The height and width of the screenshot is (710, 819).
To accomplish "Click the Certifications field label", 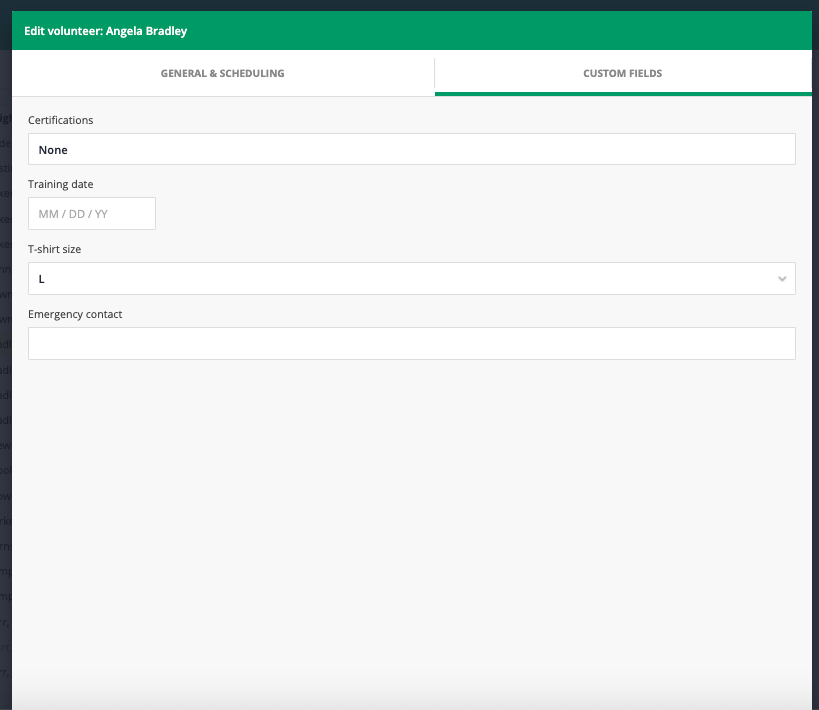I will pyautogui.click(x=60, y=120).
